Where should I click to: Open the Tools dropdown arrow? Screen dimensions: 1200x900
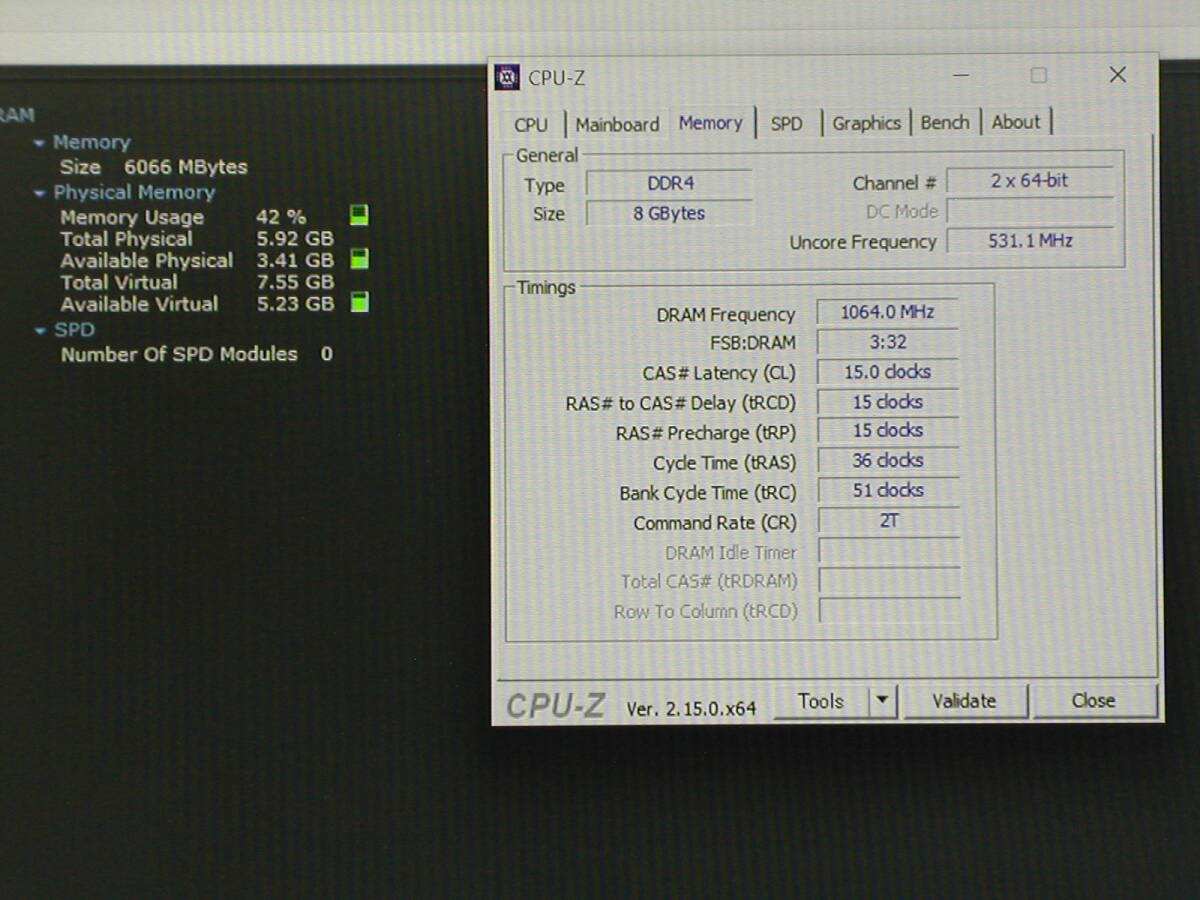point(882,701)
